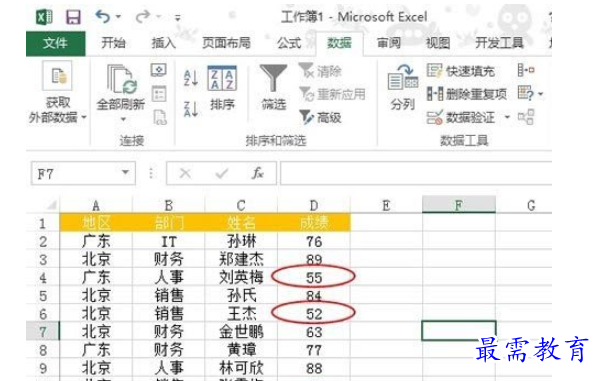
Task: Click 快速填充 flash fill
Action: (461, 71)
